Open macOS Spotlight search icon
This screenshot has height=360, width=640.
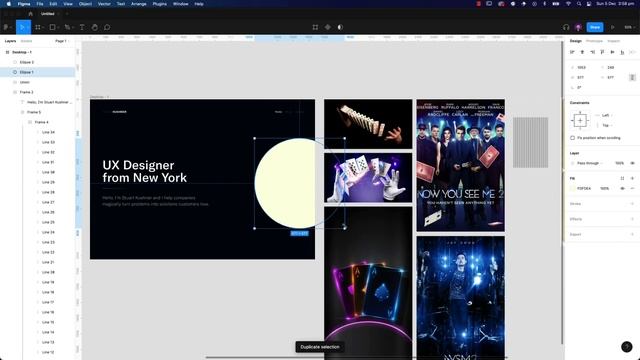point(579,4)
